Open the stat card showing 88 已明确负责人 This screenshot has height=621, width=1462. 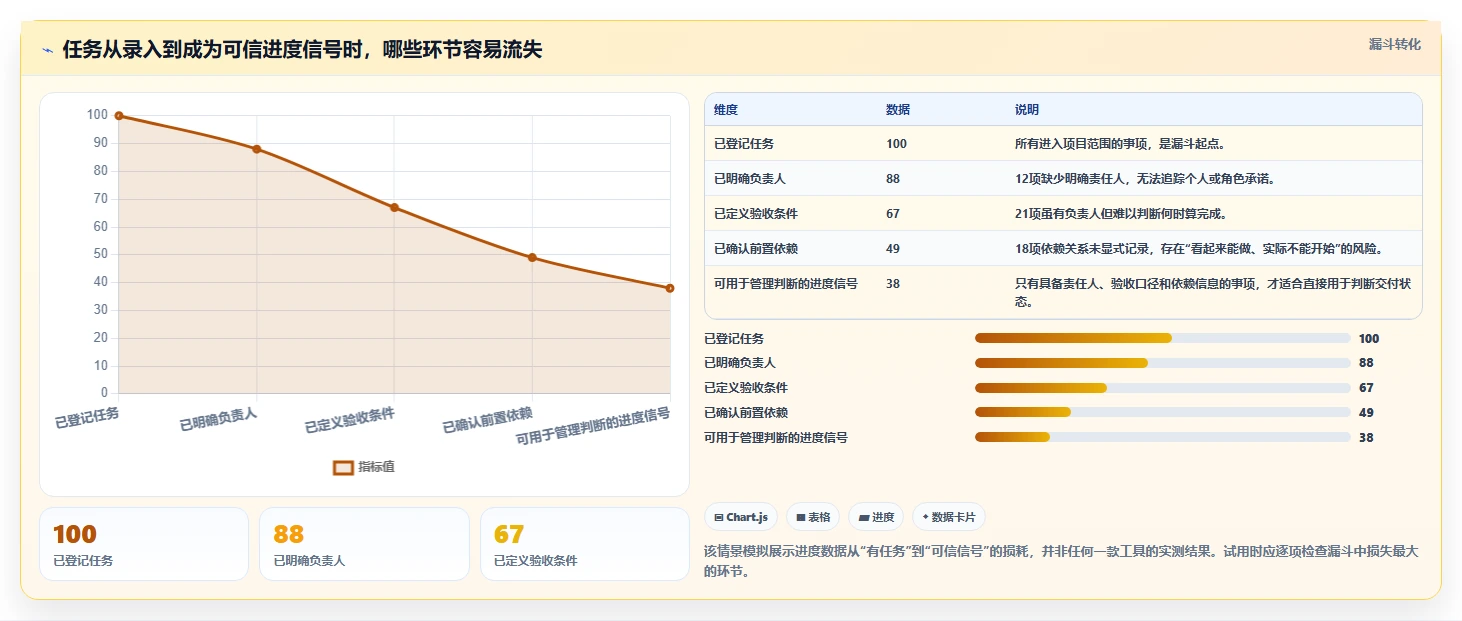(364, 544)
